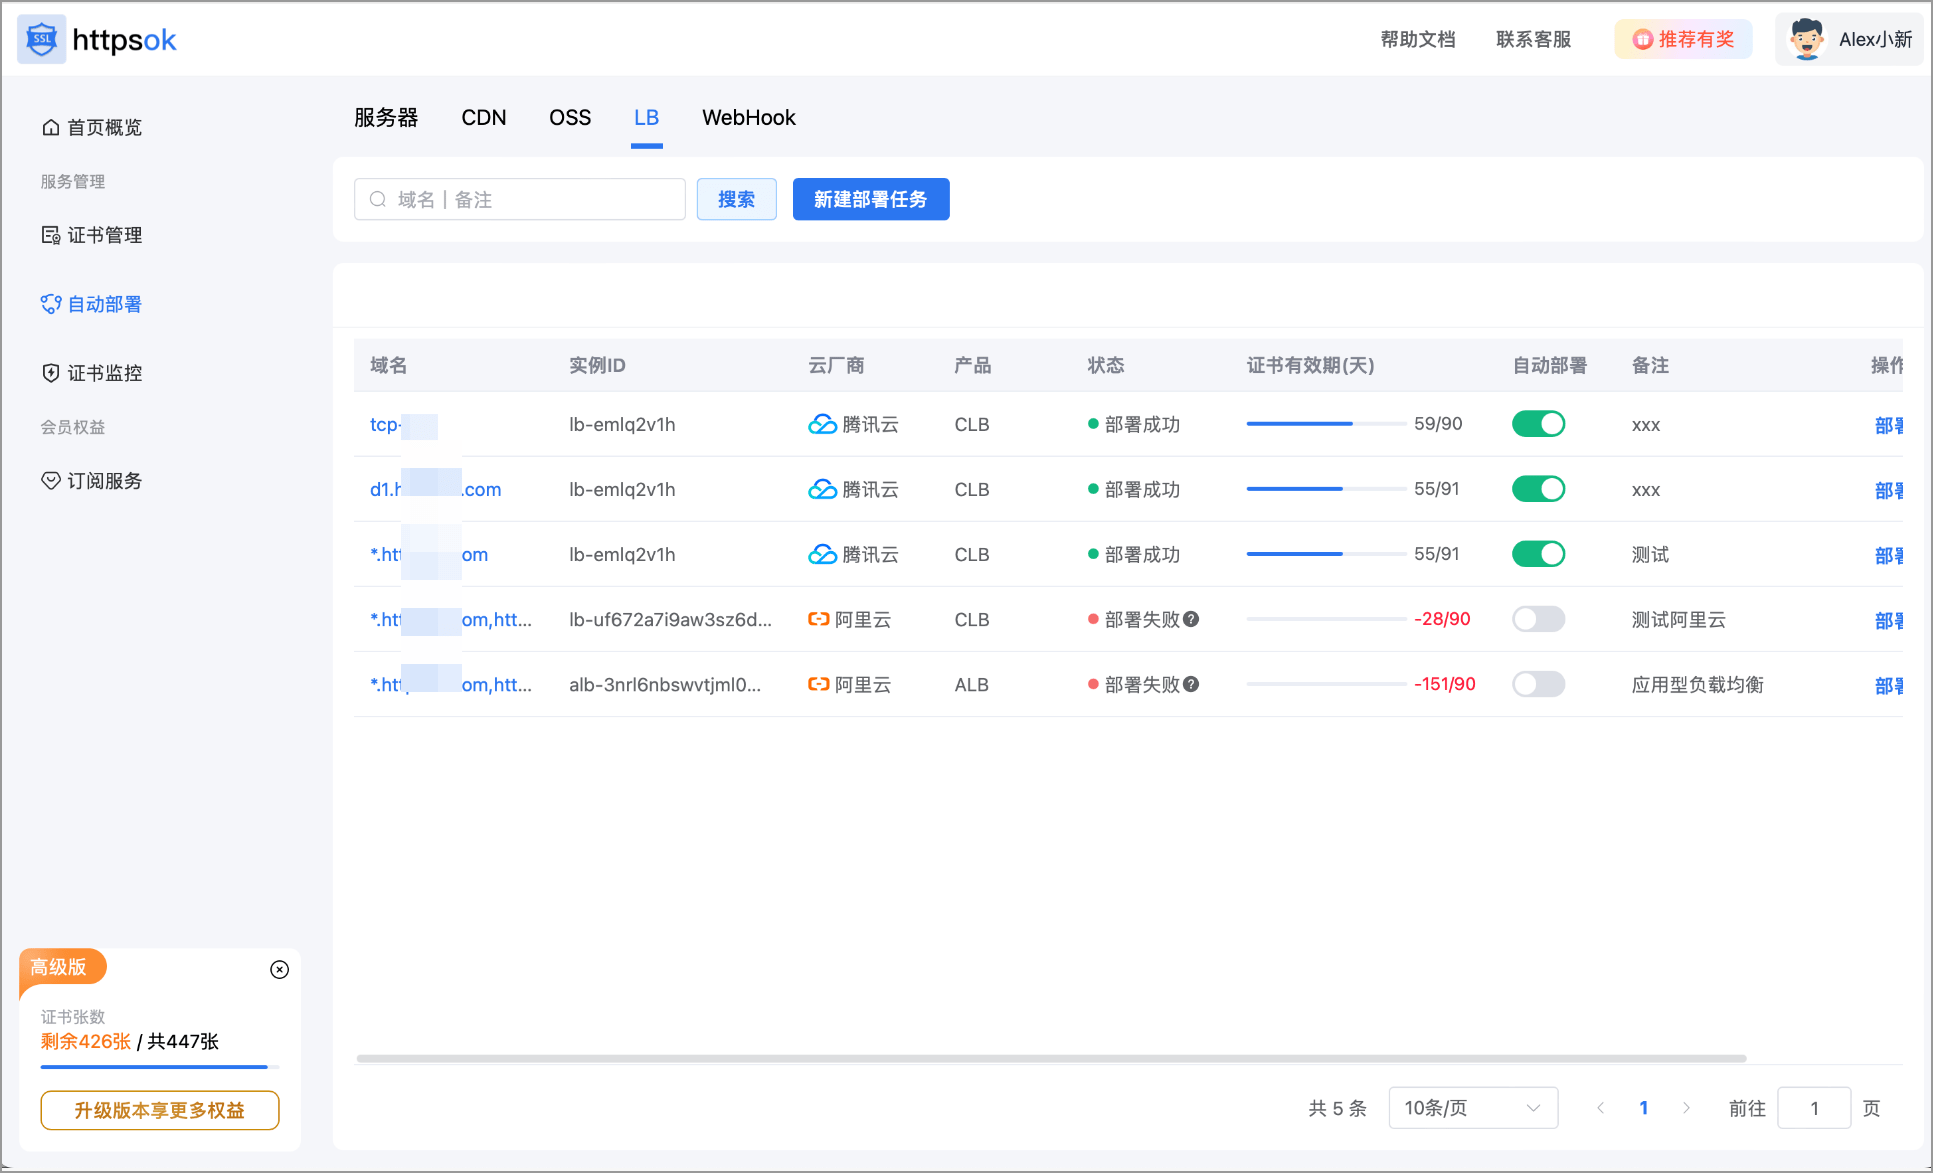The width and height of the screenshot is (1933, 1173).
Task: Click the 证书管理 certificate icon
Action: coord(50,235)
